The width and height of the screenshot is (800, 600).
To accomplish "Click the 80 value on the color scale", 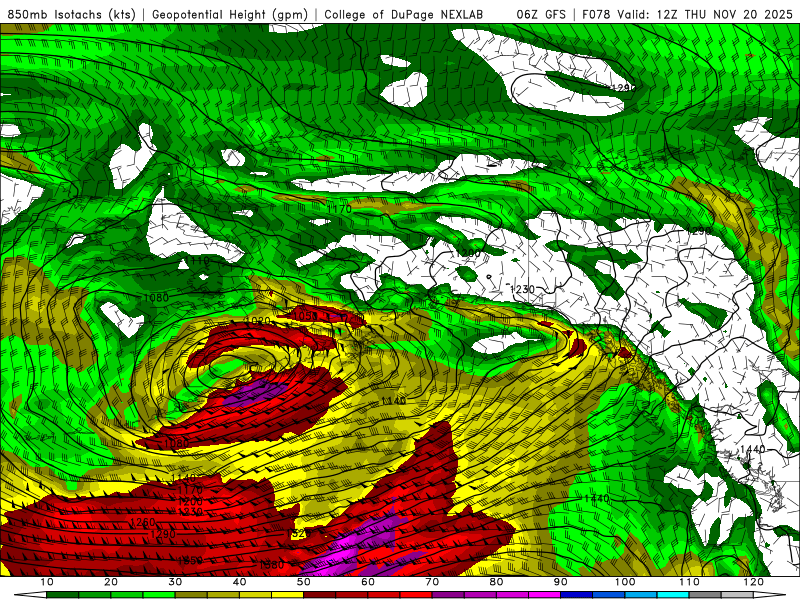I will [x=496, y=582].
